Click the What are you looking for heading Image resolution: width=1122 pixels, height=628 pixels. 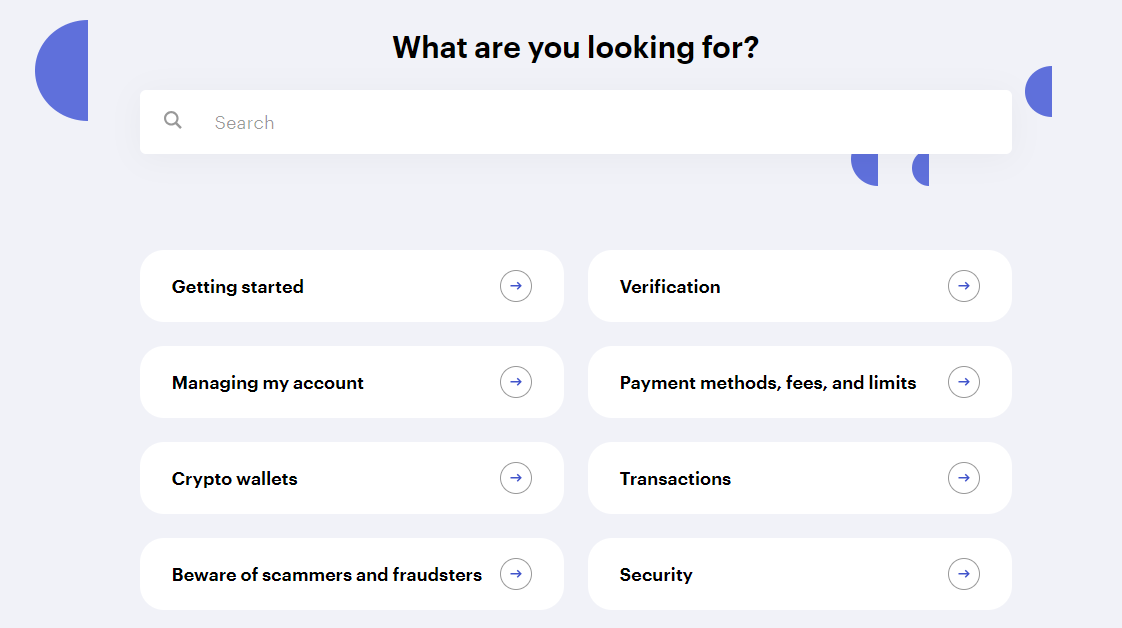pyautogui.click(x=575, y=48)
